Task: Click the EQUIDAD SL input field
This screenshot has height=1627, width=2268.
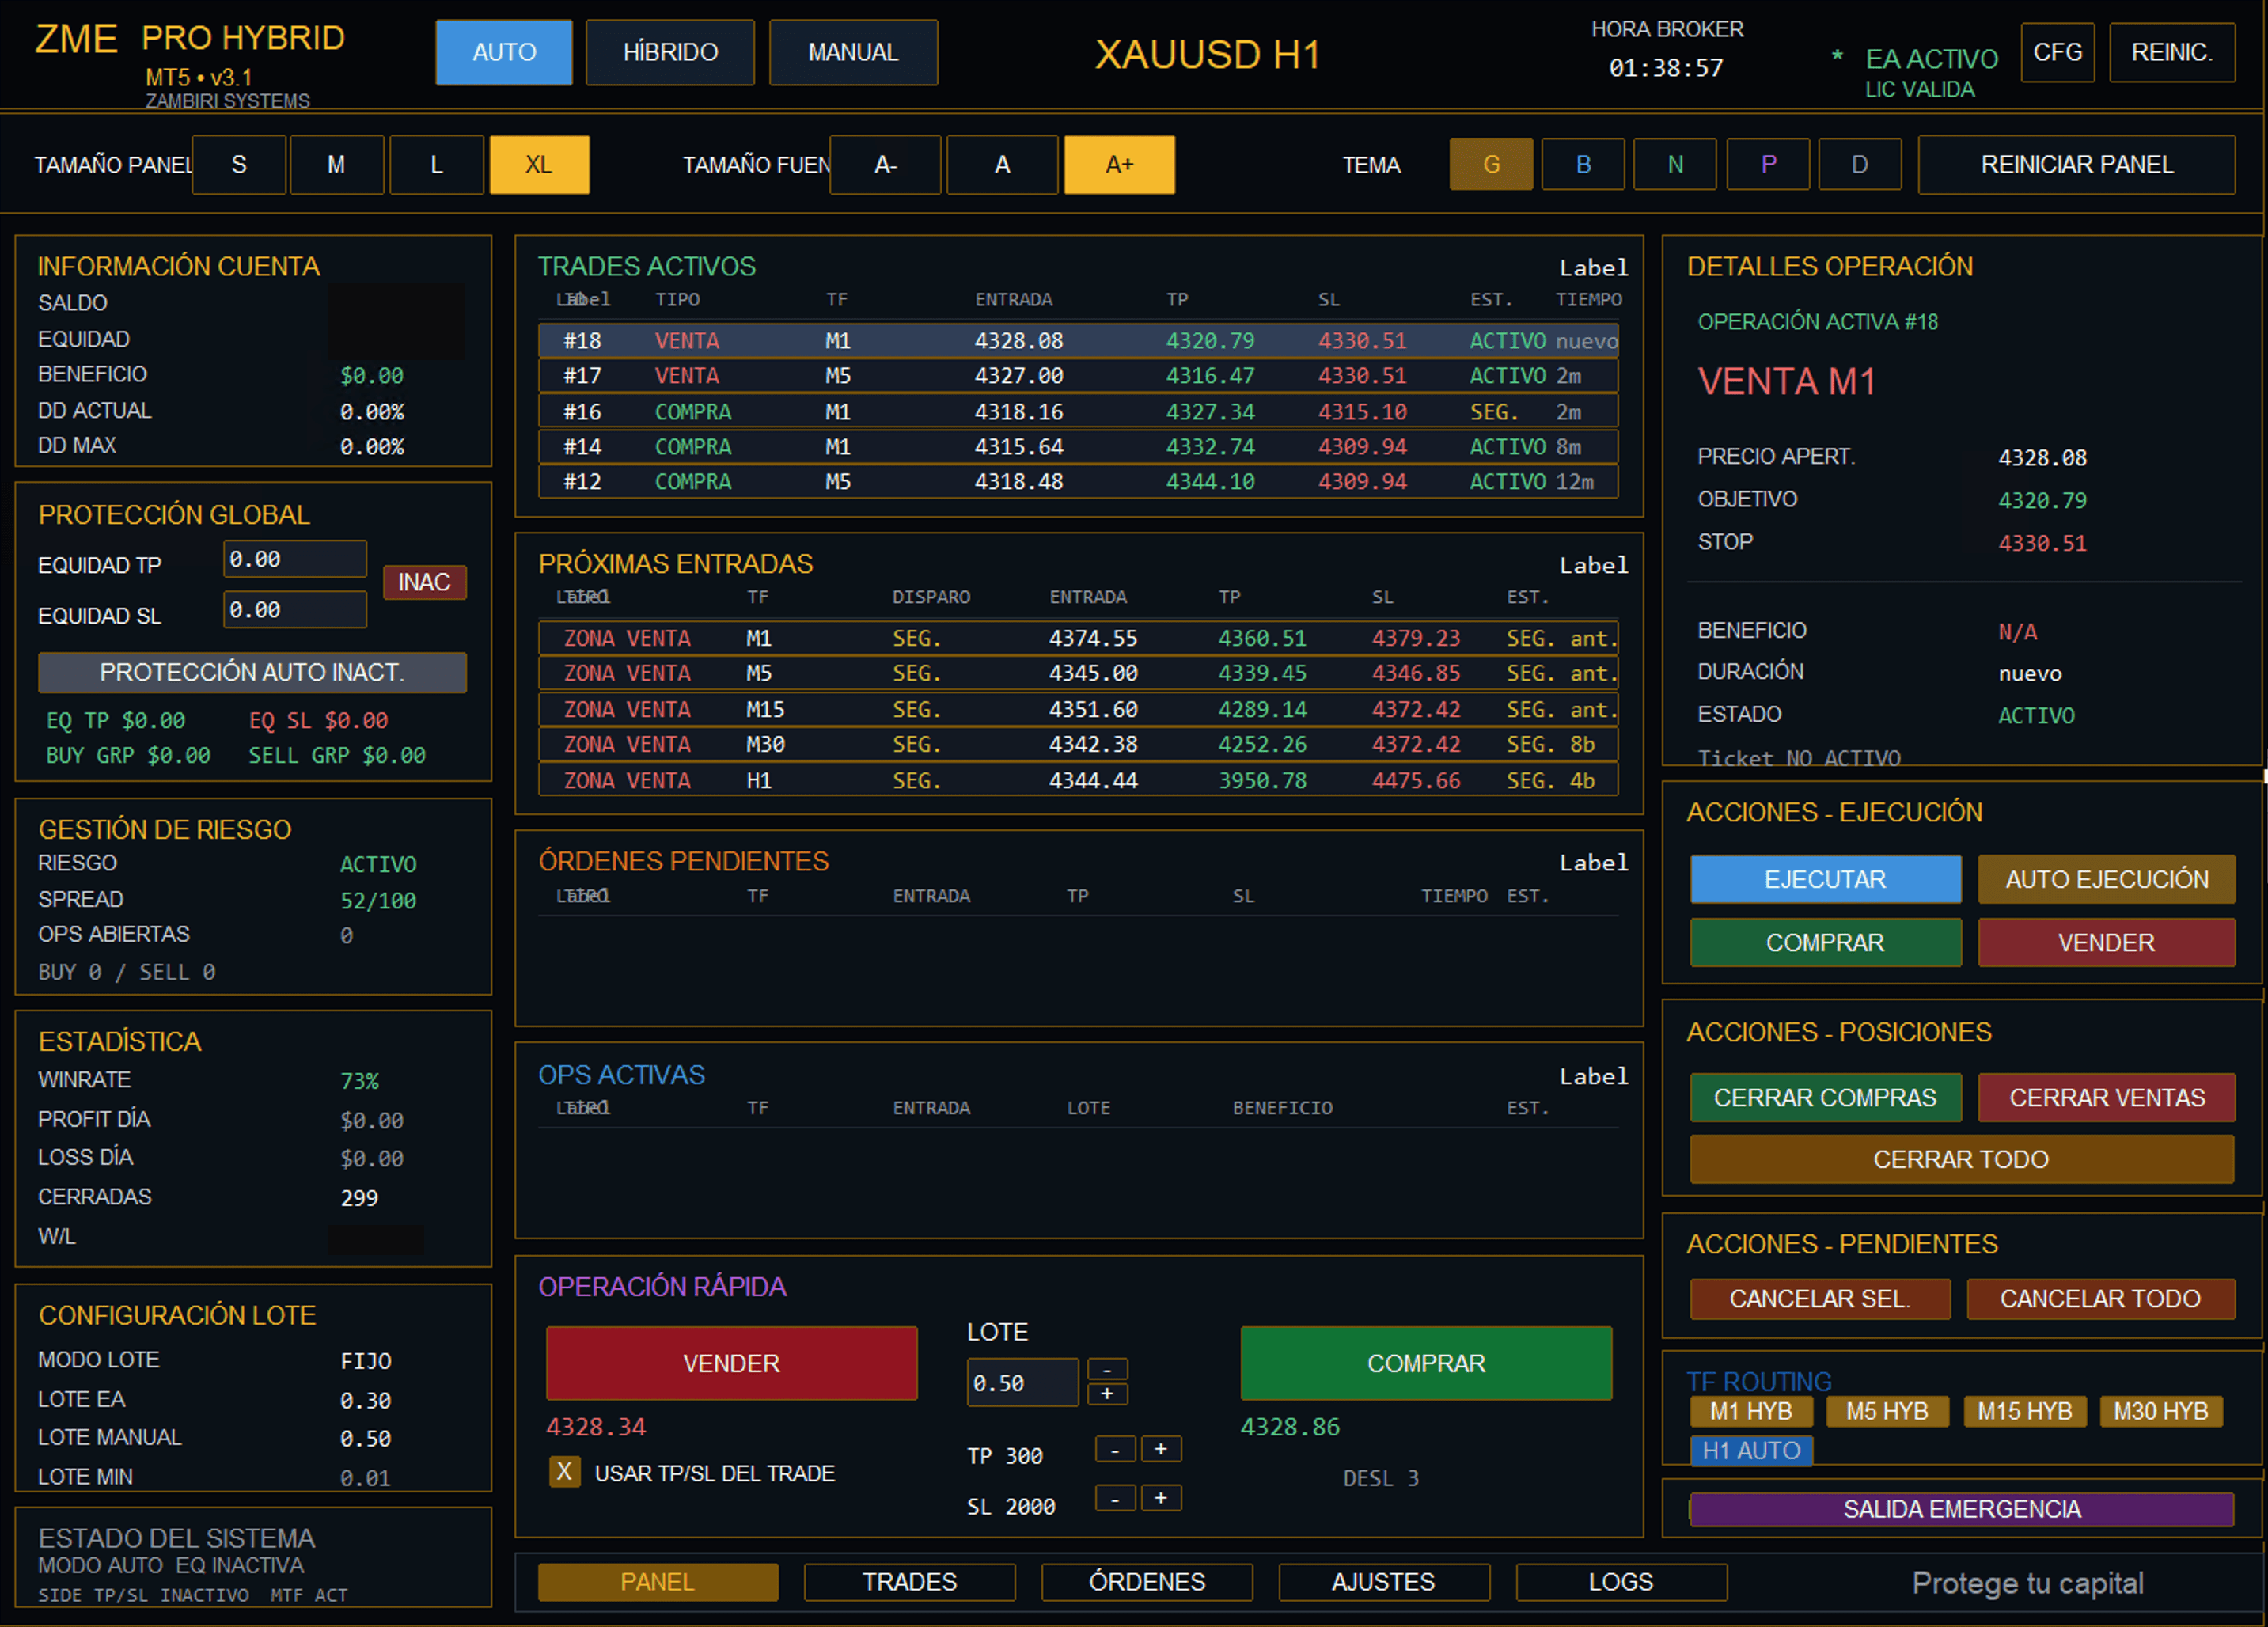Action: pyautogui.click(x=295, y=610)
